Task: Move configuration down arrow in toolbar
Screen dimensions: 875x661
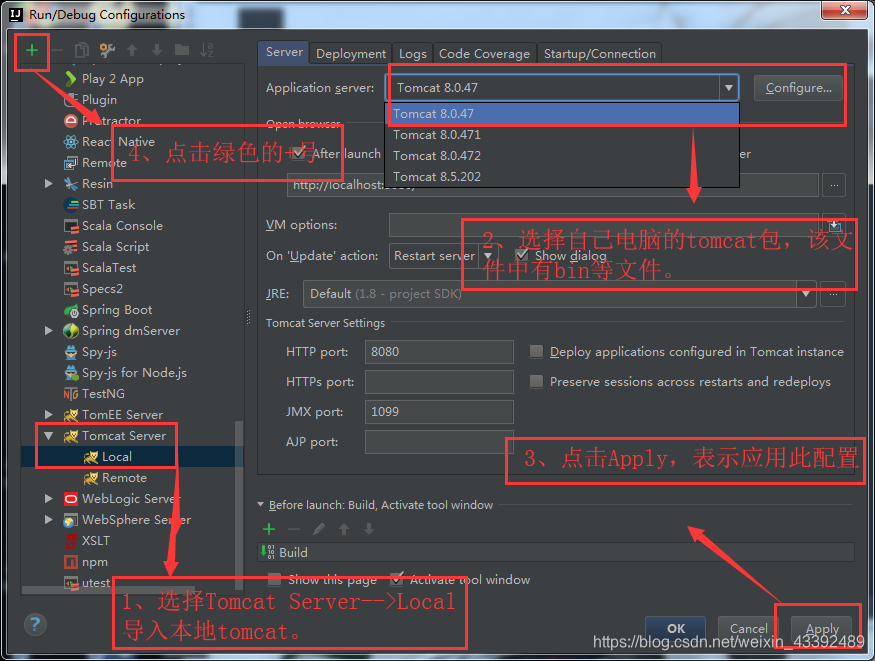Action: click(157, 50)
